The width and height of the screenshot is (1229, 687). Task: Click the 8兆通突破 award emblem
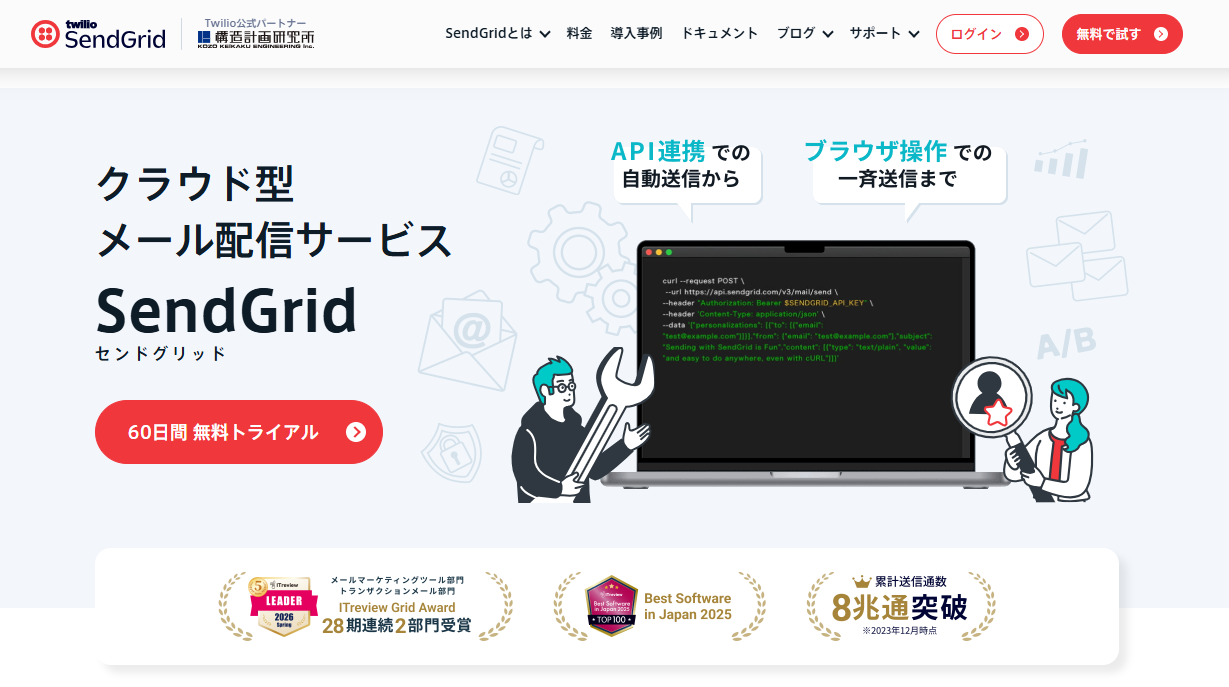[x=901, y=605]
